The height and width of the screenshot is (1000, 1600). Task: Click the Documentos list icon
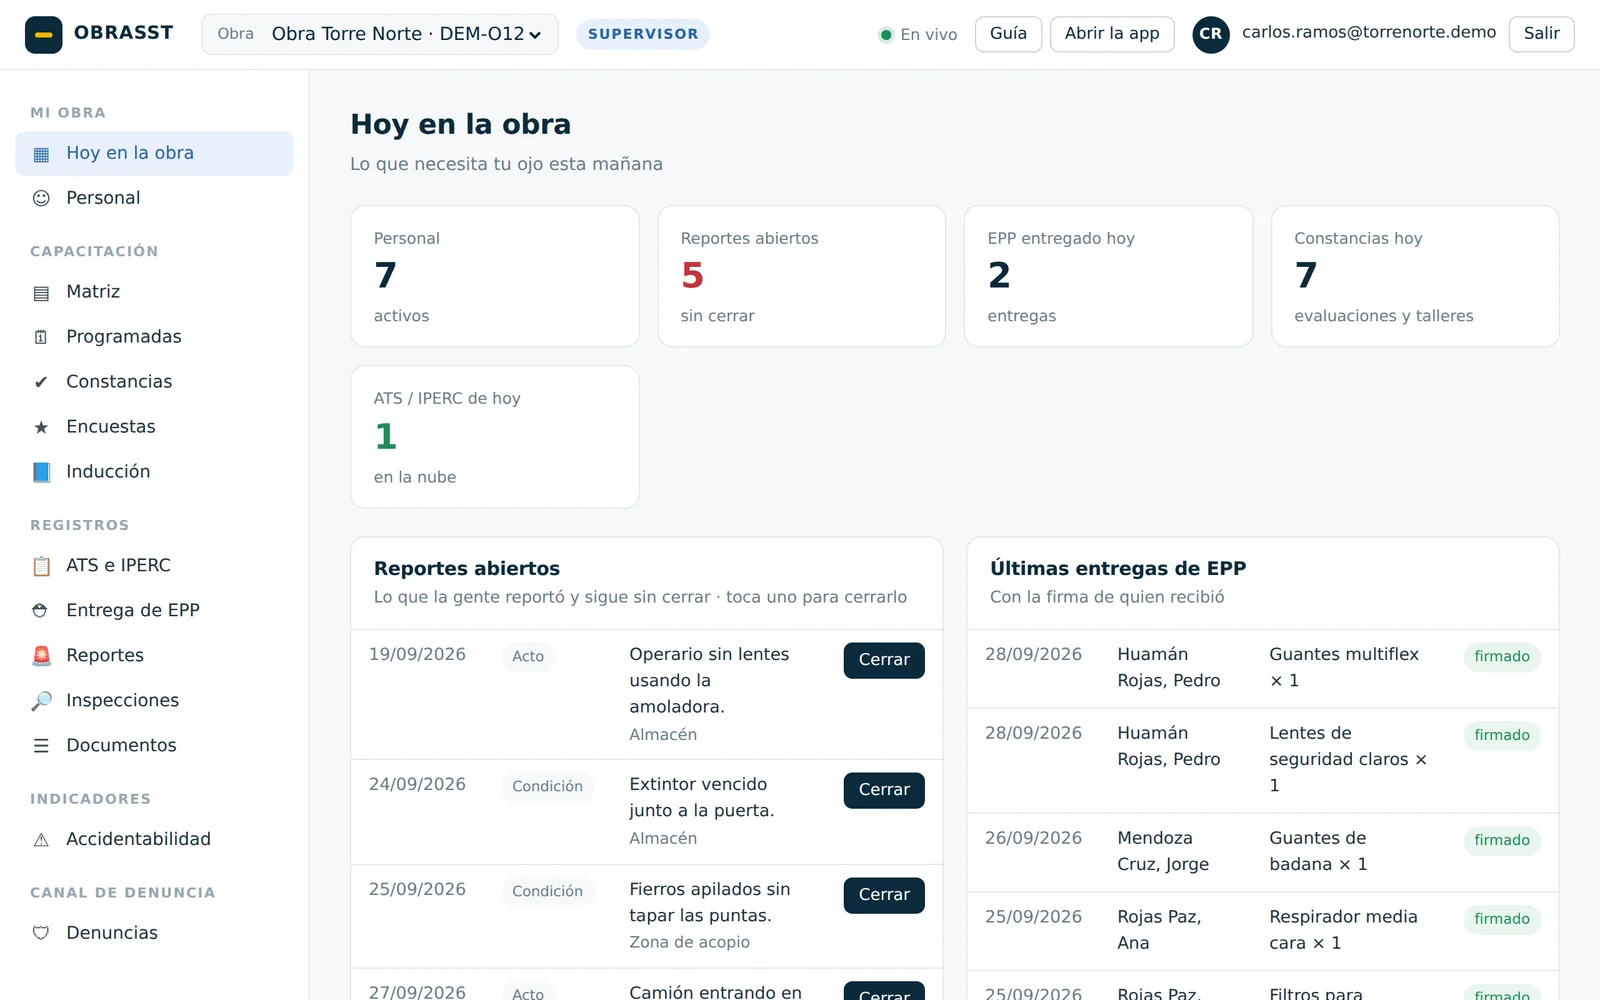point(41,746)
